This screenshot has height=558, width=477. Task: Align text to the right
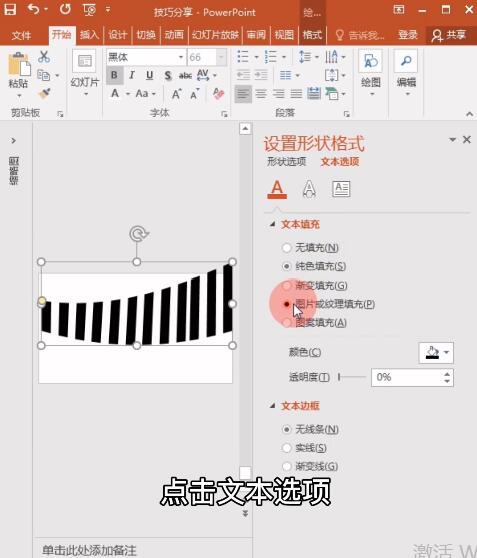point(278,94)
